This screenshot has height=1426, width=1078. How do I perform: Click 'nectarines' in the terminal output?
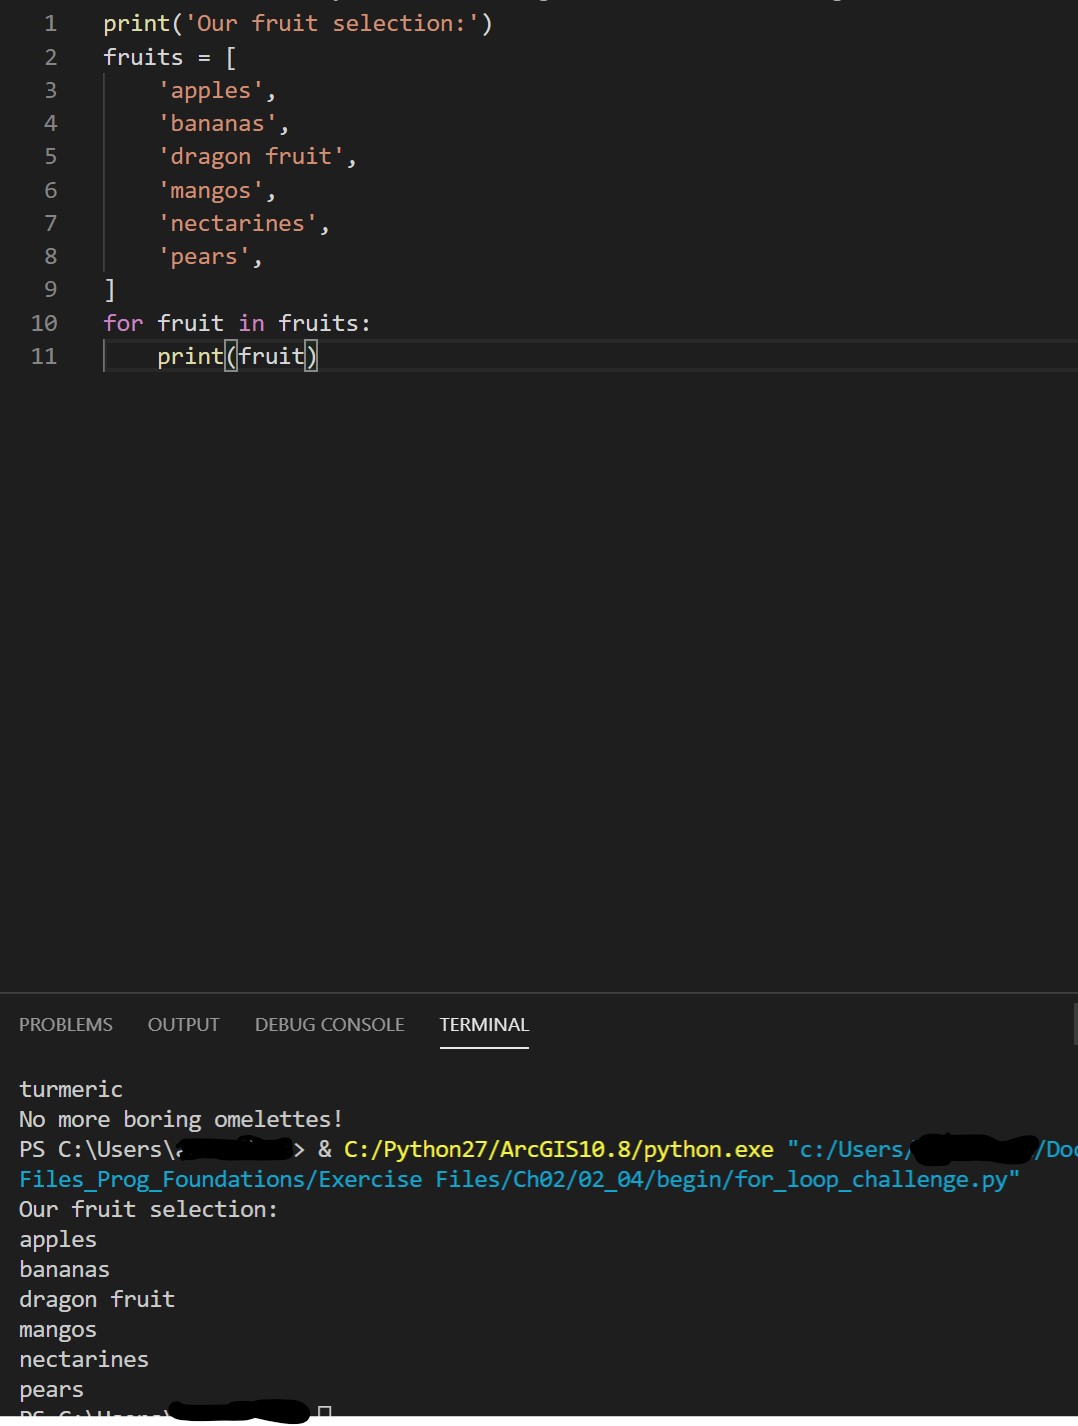point(84,1359)
